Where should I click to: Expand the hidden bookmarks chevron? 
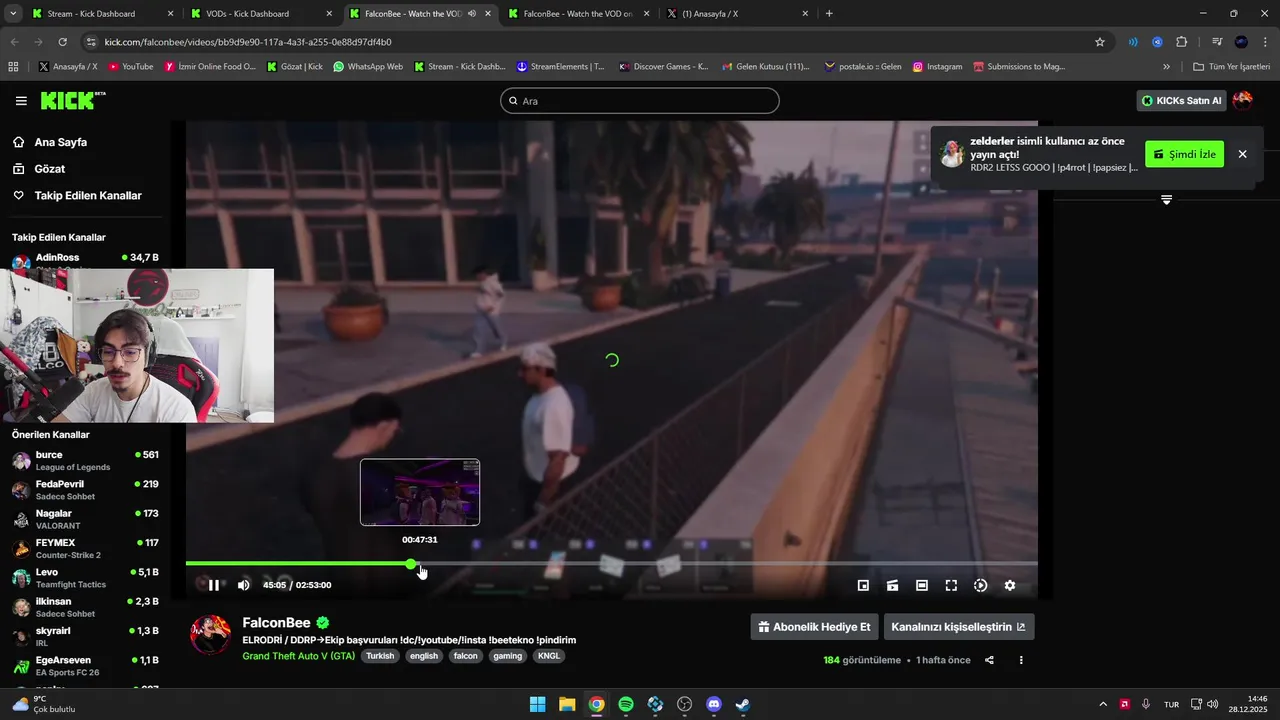click(1166, 67)
